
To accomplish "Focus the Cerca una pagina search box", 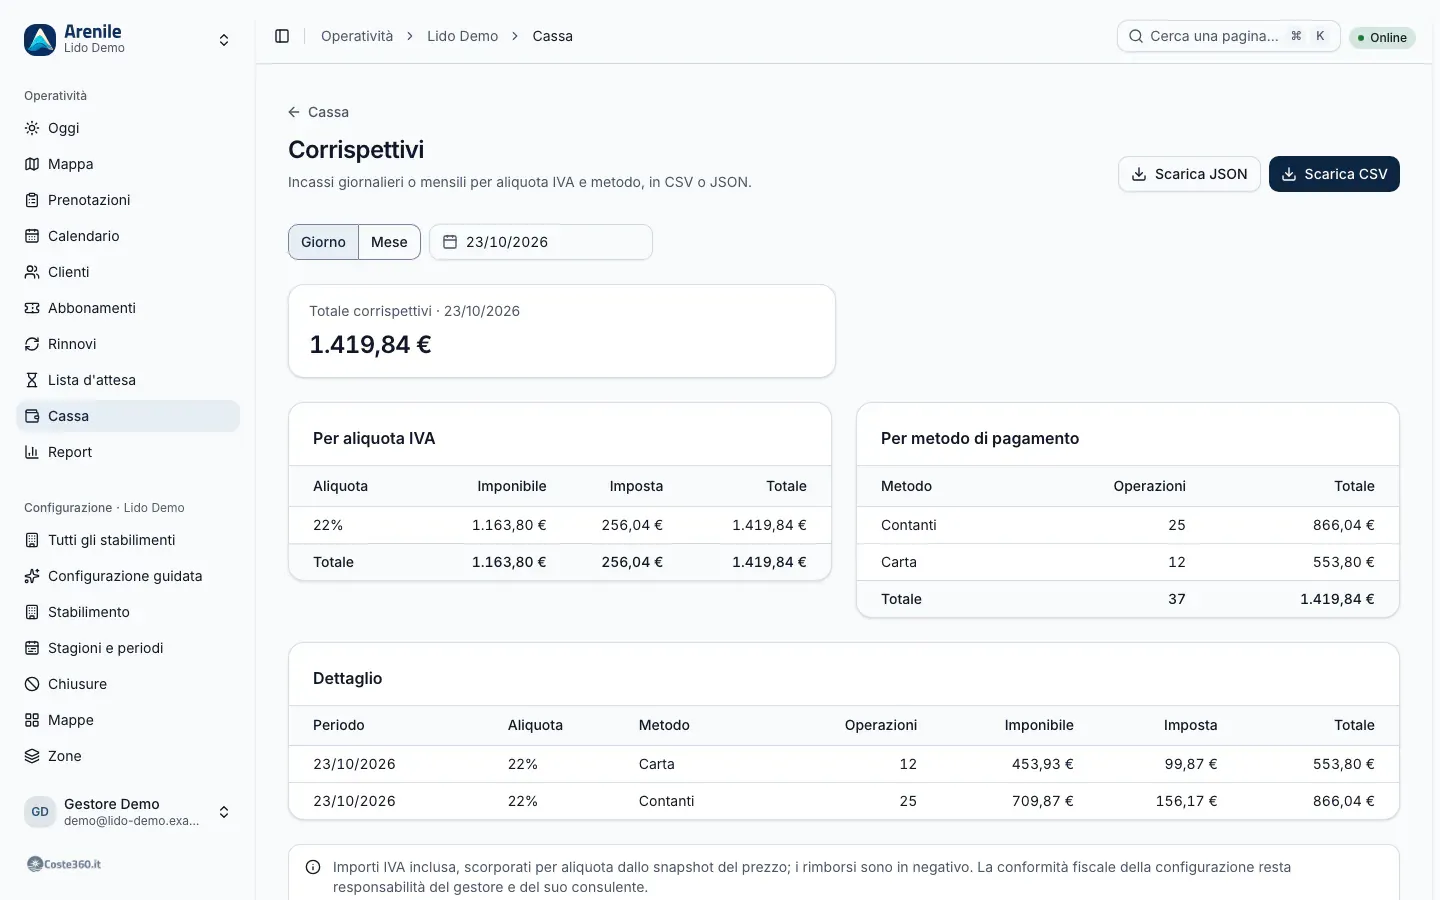I will [1228, 36].
